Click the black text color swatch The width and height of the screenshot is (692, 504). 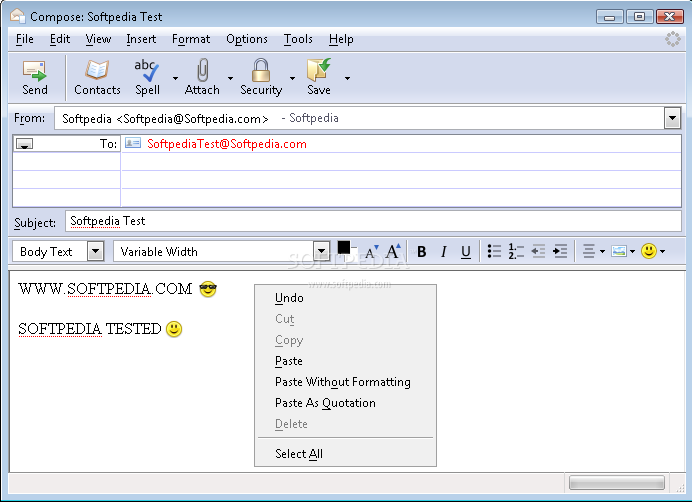[344, 248]
